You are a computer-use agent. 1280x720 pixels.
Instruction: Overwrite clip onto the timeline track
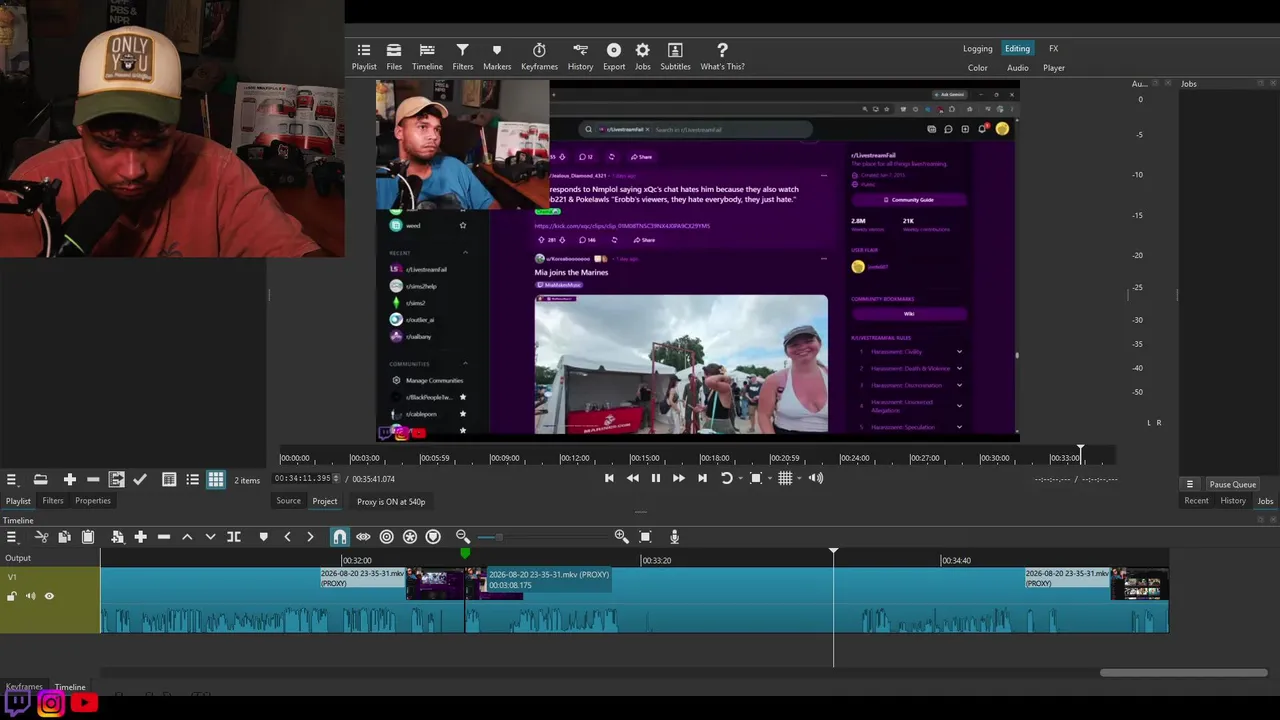pyautogui.click(x=210, y=537)
